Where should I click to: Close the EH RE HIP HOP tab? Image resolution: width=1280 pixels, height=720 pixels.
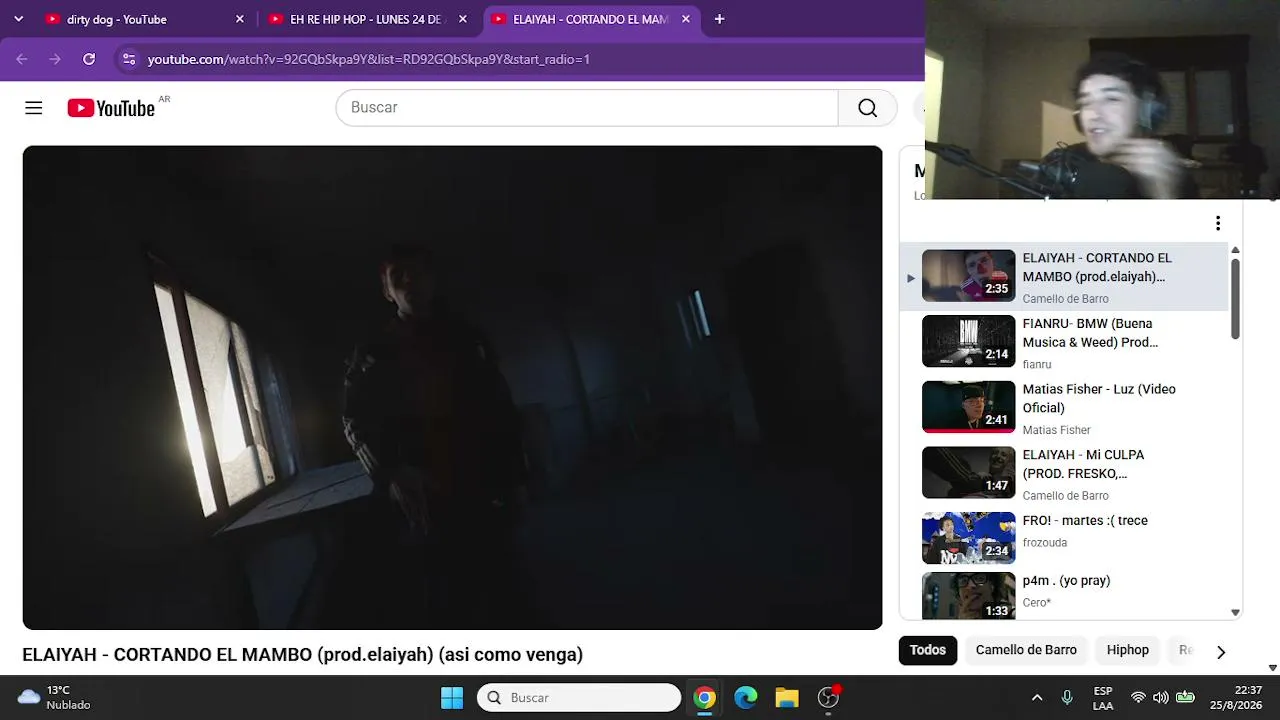(x=463, y=19)
